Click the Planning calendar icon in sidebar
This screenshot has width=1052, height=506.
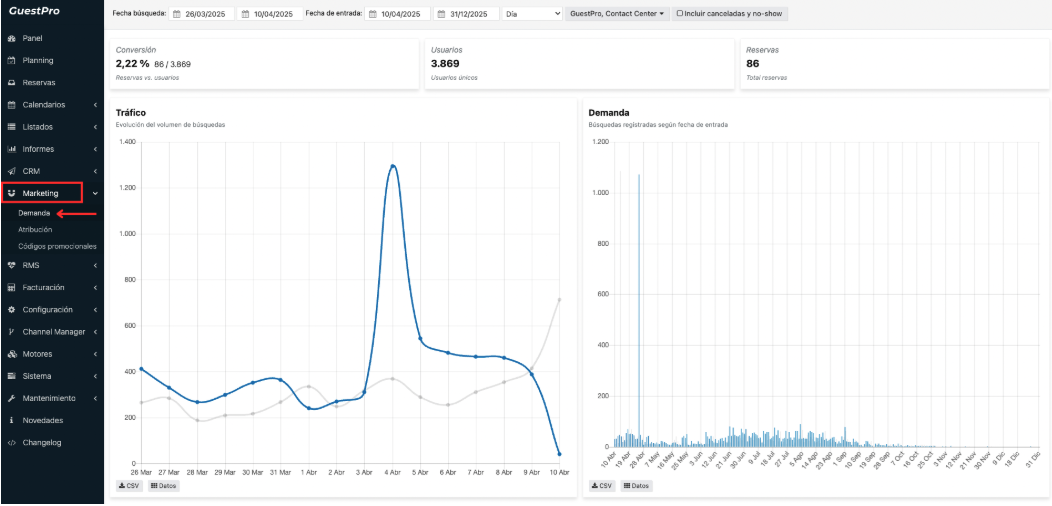click(x=11, y=60)
